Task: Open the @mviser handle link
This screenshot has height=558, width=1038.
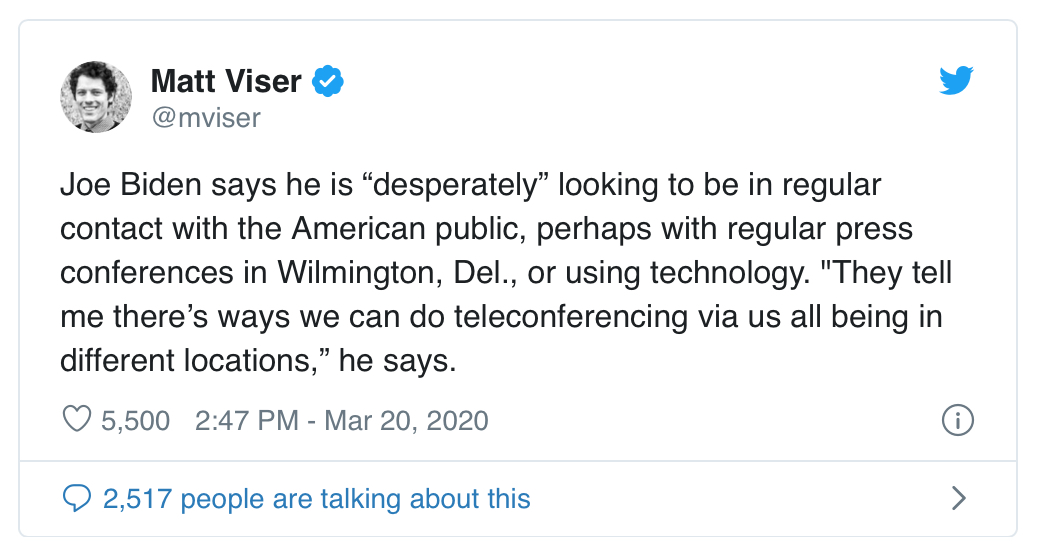Action: click(x=206, y=118)
